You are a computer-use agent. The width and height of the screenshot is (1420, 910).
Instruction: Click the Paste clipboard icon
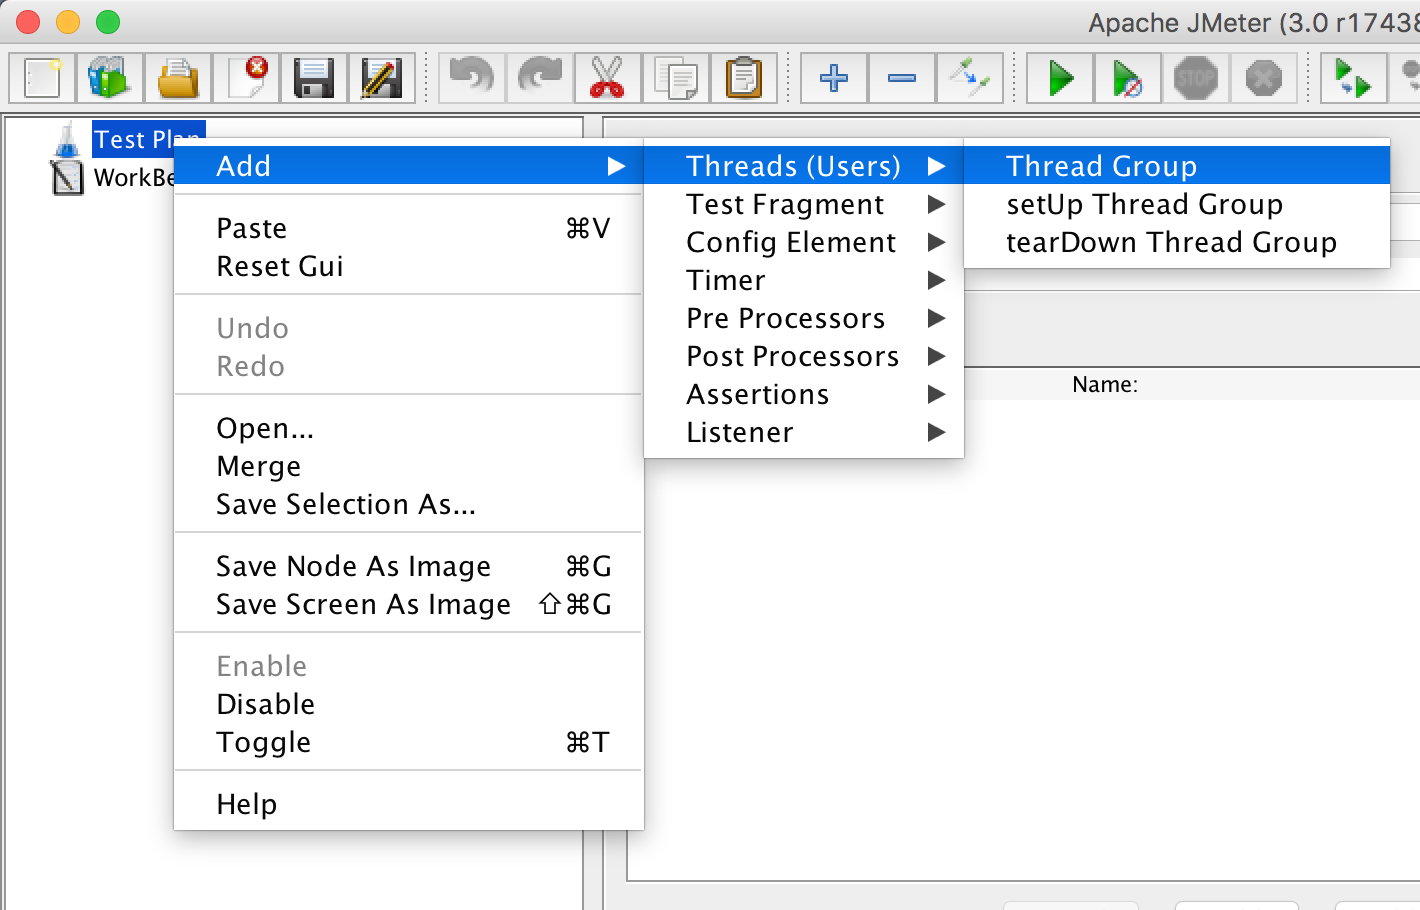click(x=744, y=78)
